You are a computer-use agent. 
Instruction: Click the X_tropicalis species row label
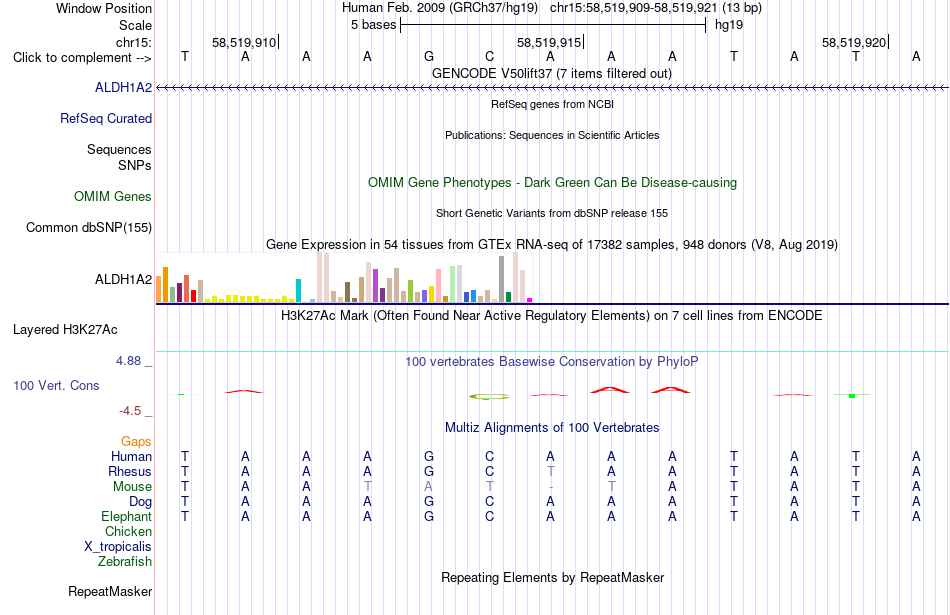click(118, 547)
